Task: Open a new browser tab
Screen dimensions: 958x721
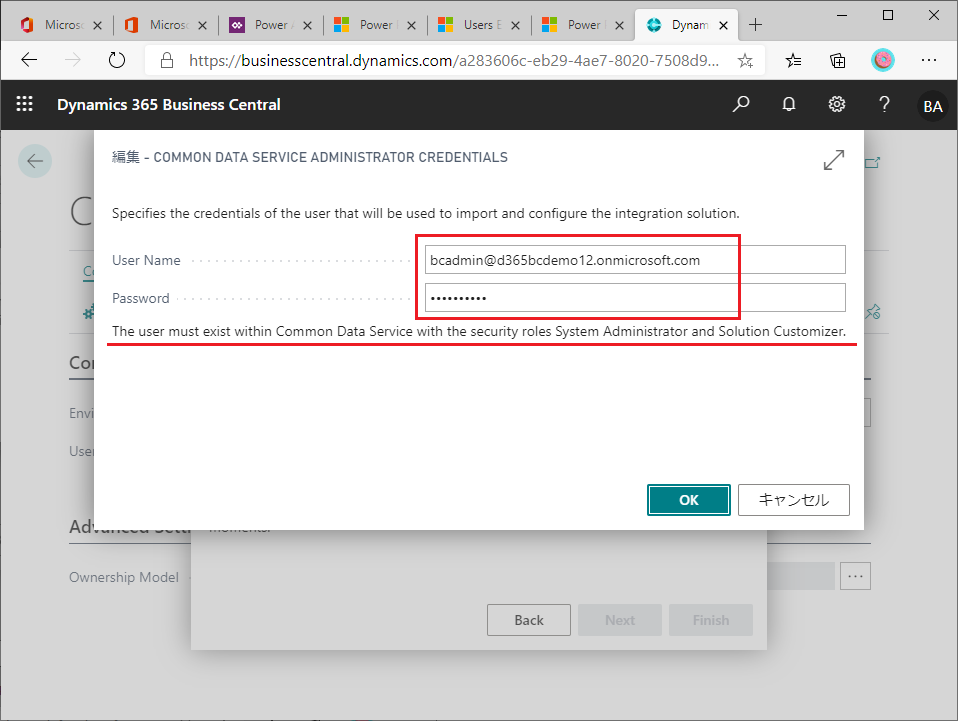Action: pos(755,24)
